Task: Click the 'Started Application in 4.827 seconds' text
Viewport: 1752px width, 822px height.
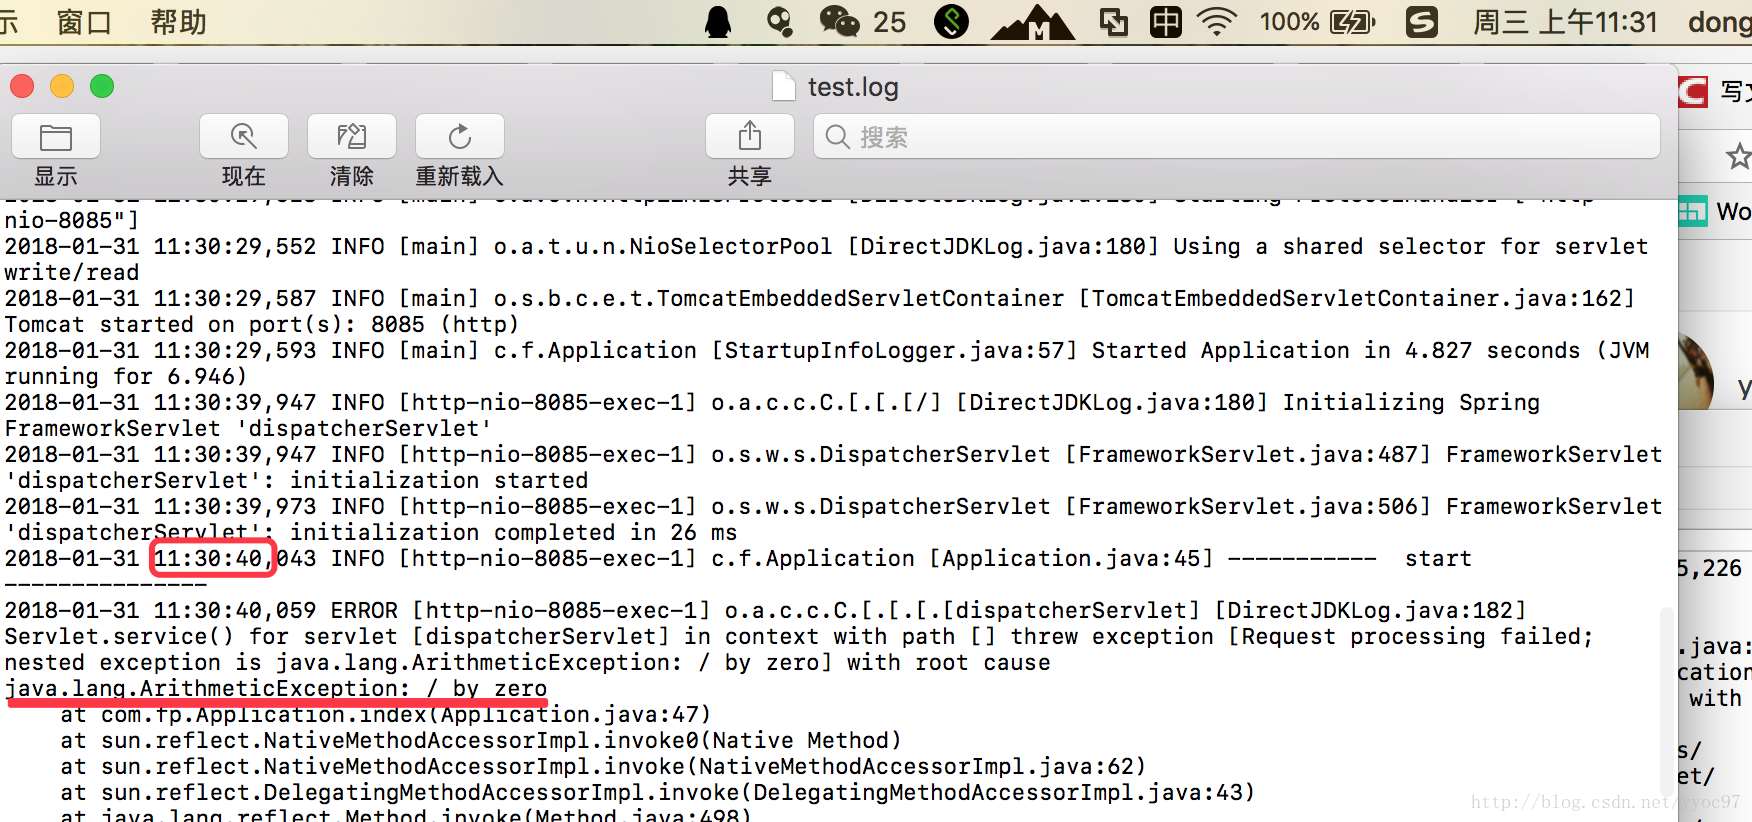Action: [1336, 350]
